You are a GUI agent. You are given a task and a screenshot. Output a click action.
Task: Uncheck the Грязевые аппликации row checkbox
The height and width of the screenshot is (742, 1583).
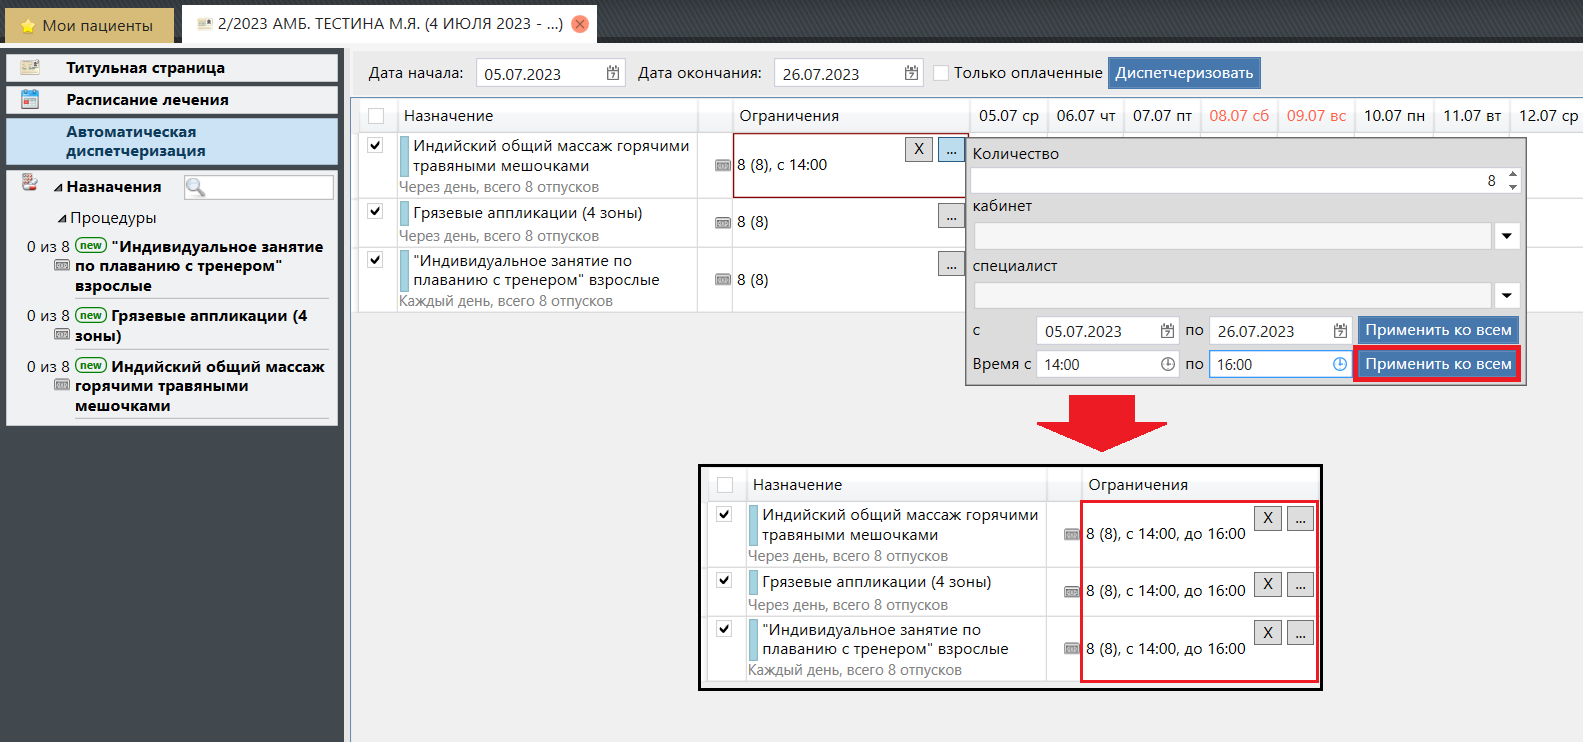pos(375,211)
